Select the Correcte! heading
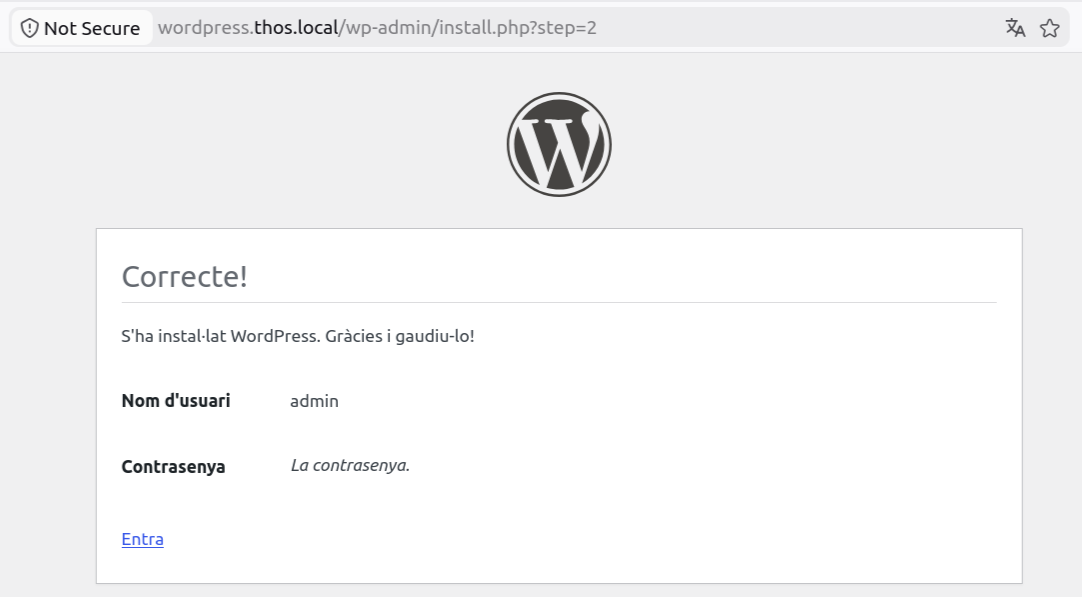The width and height of the screenshot is (1082, 597). point(184,277)
